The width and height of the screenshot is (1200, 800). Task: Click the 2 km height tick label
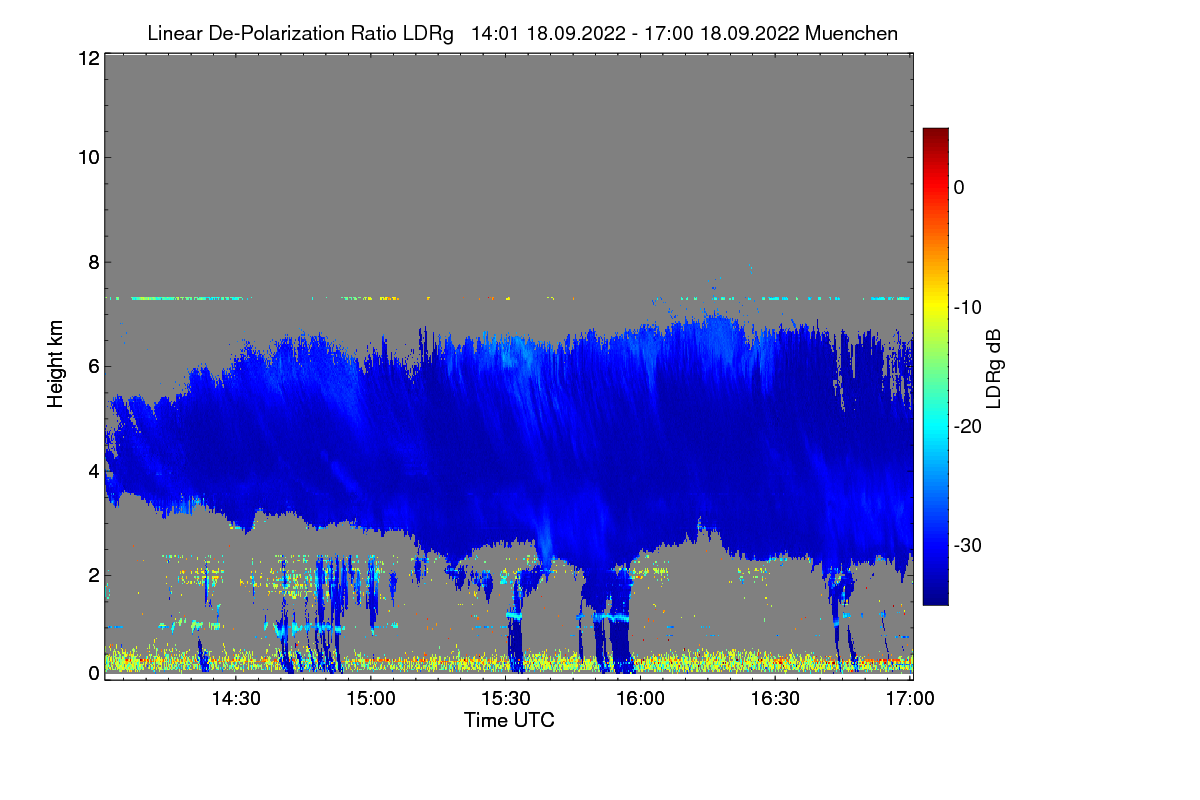click(93, 575)
